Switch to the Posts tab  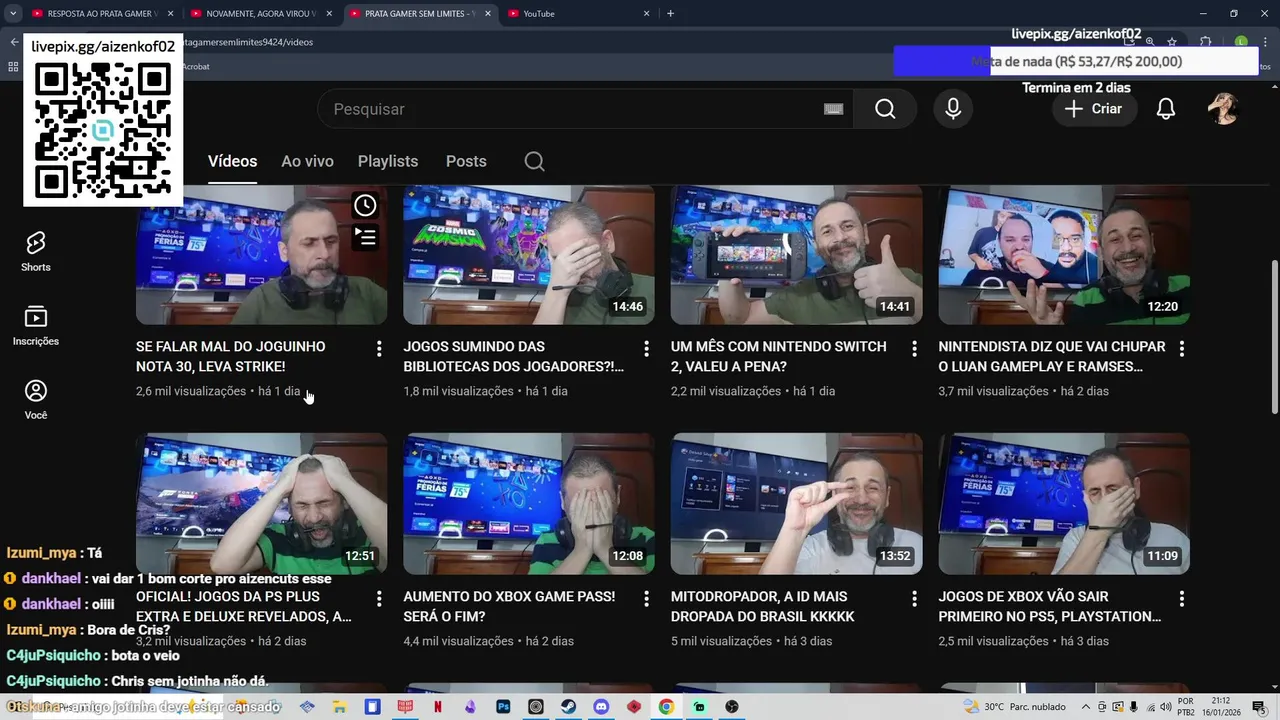pos(466,161)
